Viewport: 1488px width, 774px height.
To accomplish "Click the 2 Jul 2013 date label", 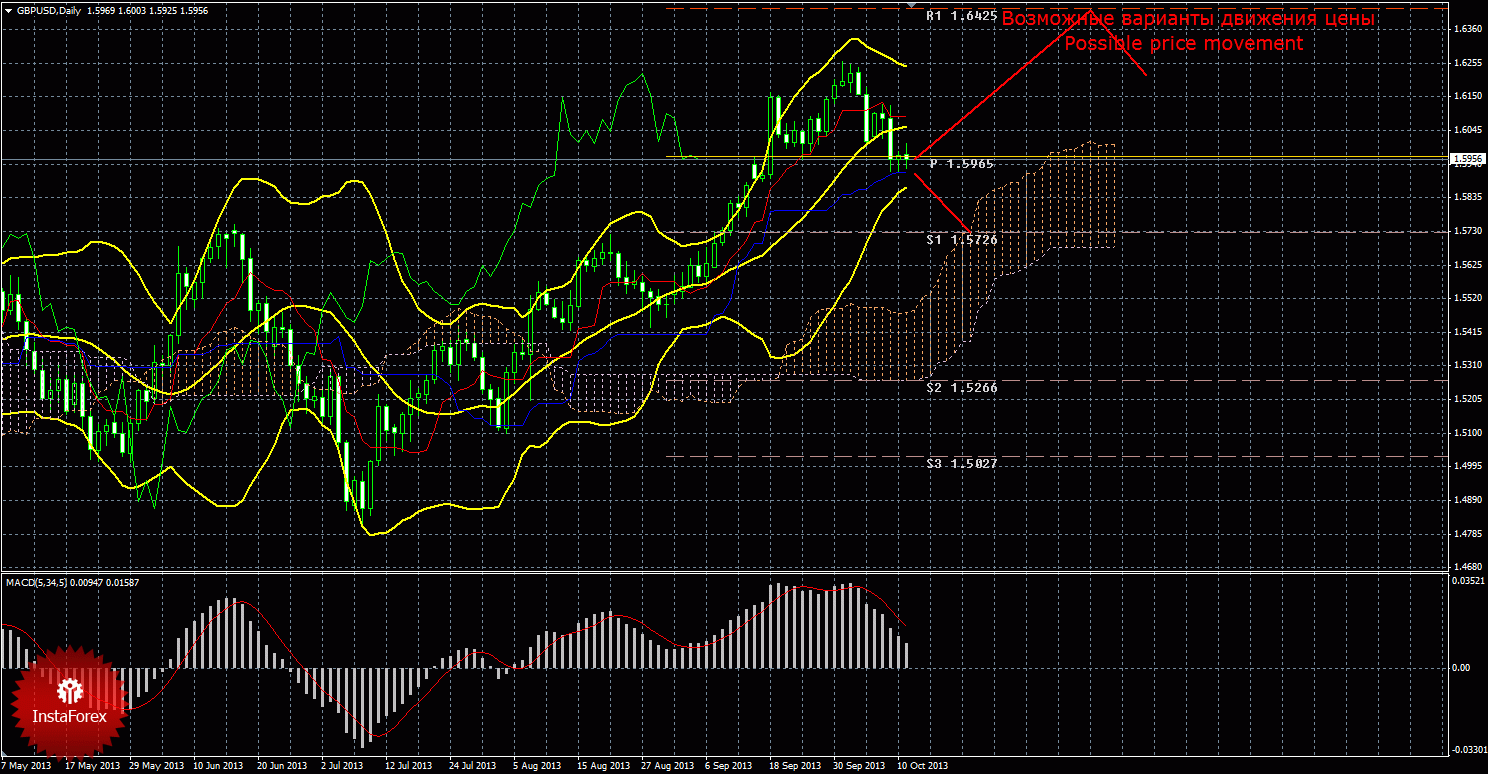I will (x=340, y=766).
